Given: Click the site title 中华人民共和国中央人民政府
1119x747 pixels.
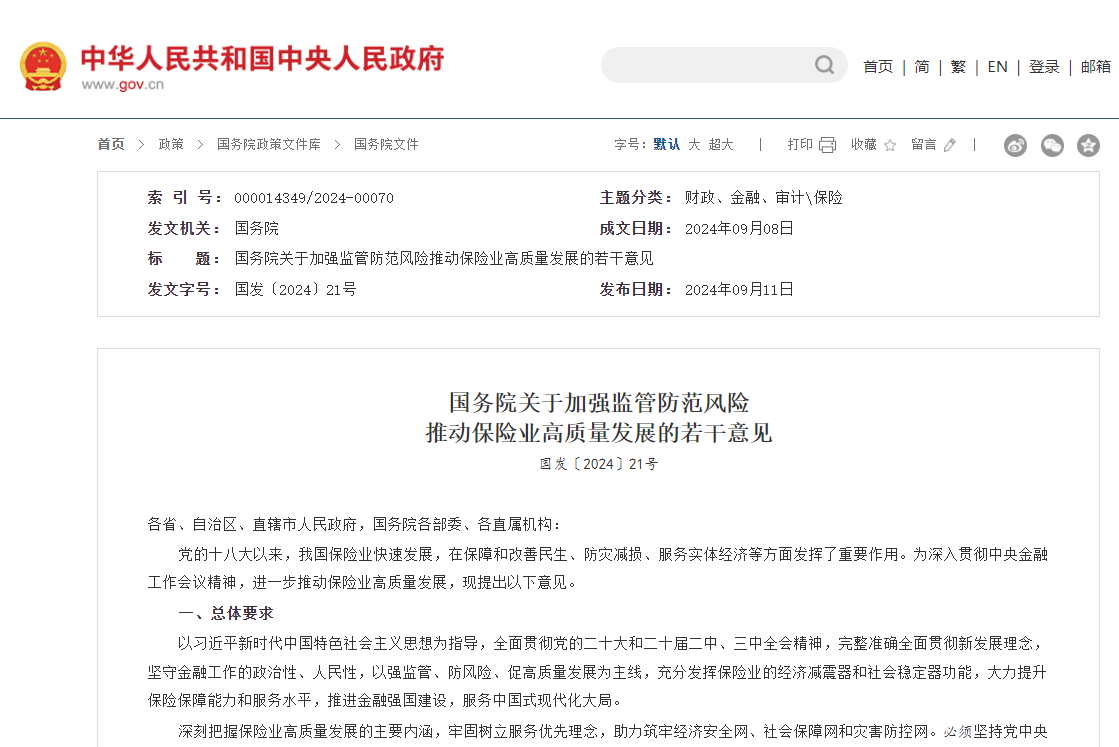Looking at the screenshot, I should point(263,59).
